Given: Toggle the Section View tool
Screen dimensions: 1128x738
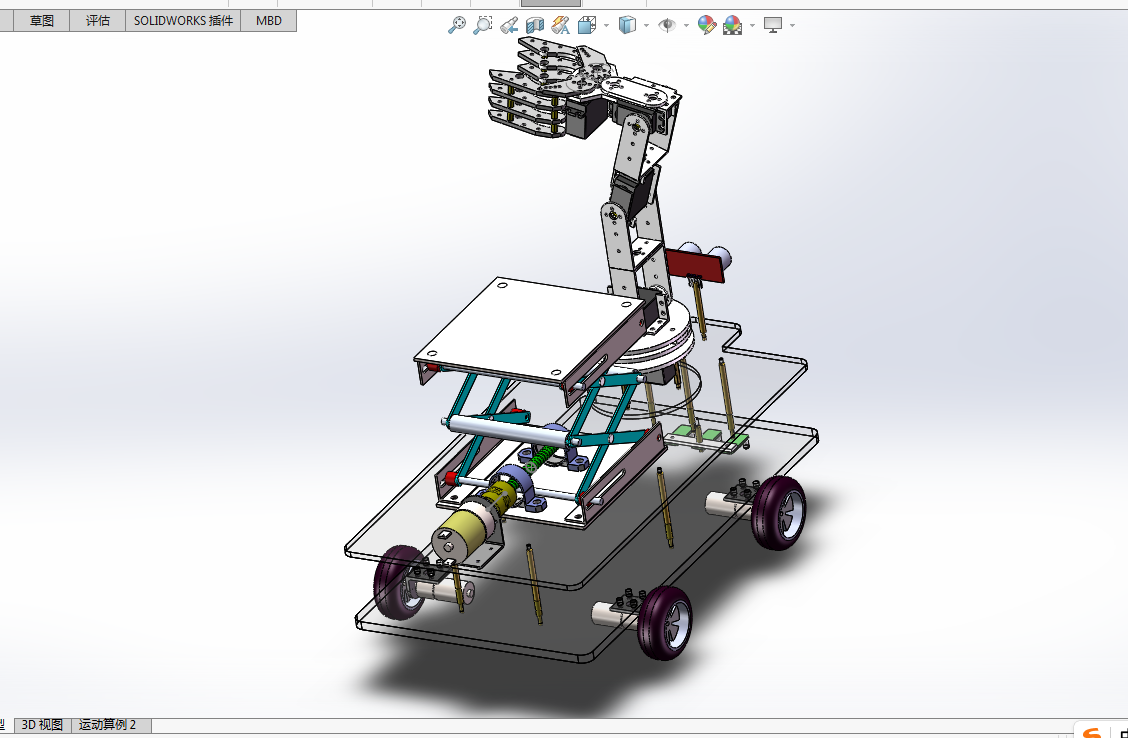Looking at the screenshot, I should tap(535, 25).
